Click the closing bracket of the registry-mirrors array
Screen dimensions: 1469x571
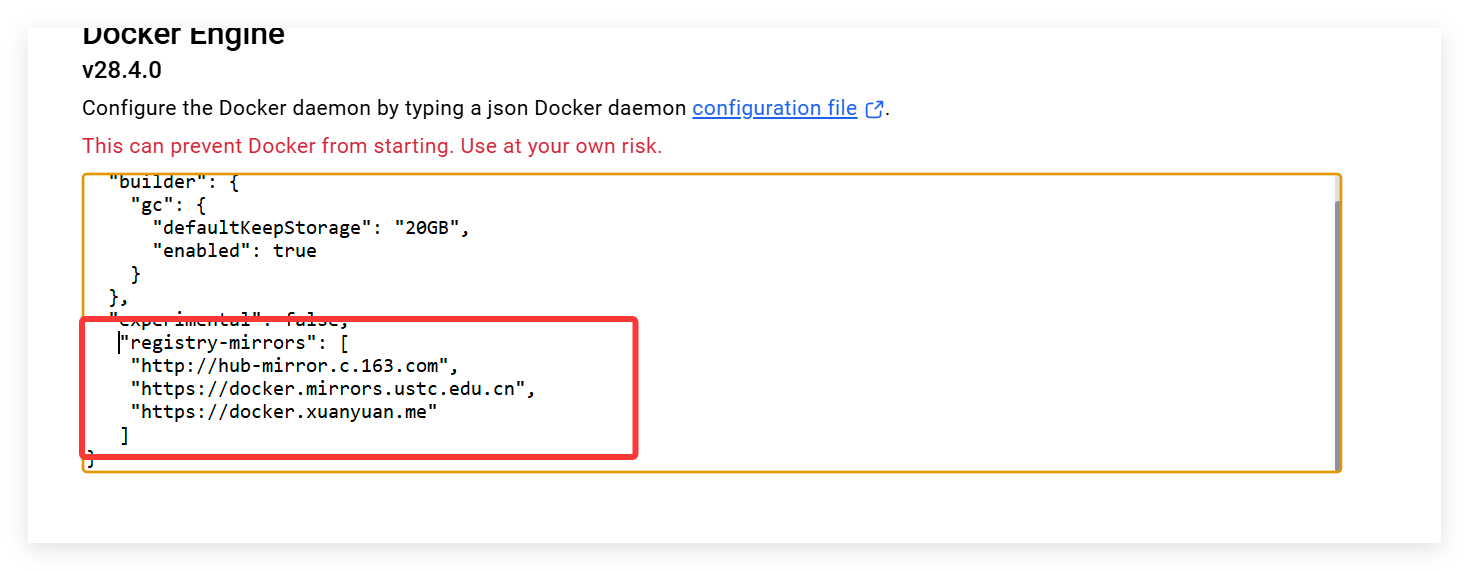125,436
